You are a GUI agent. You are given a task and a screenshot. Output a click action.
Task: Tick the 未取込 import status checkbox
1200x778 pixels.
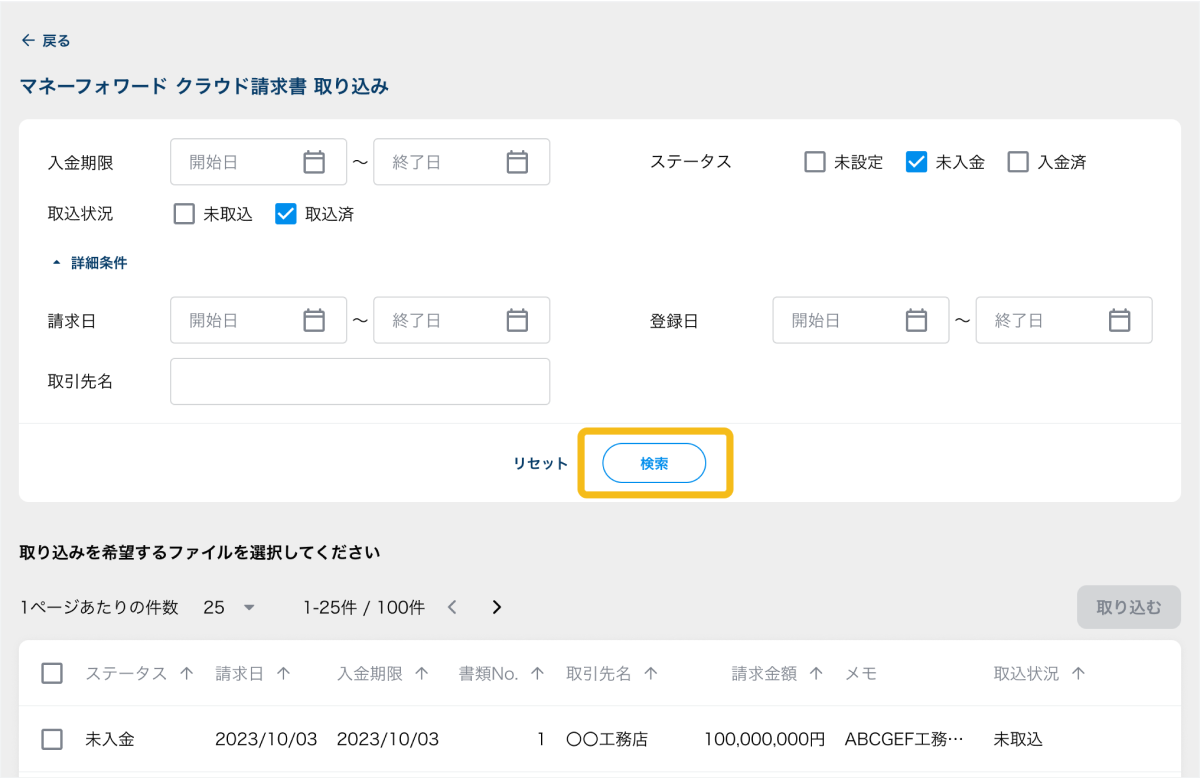coord(184,214)
